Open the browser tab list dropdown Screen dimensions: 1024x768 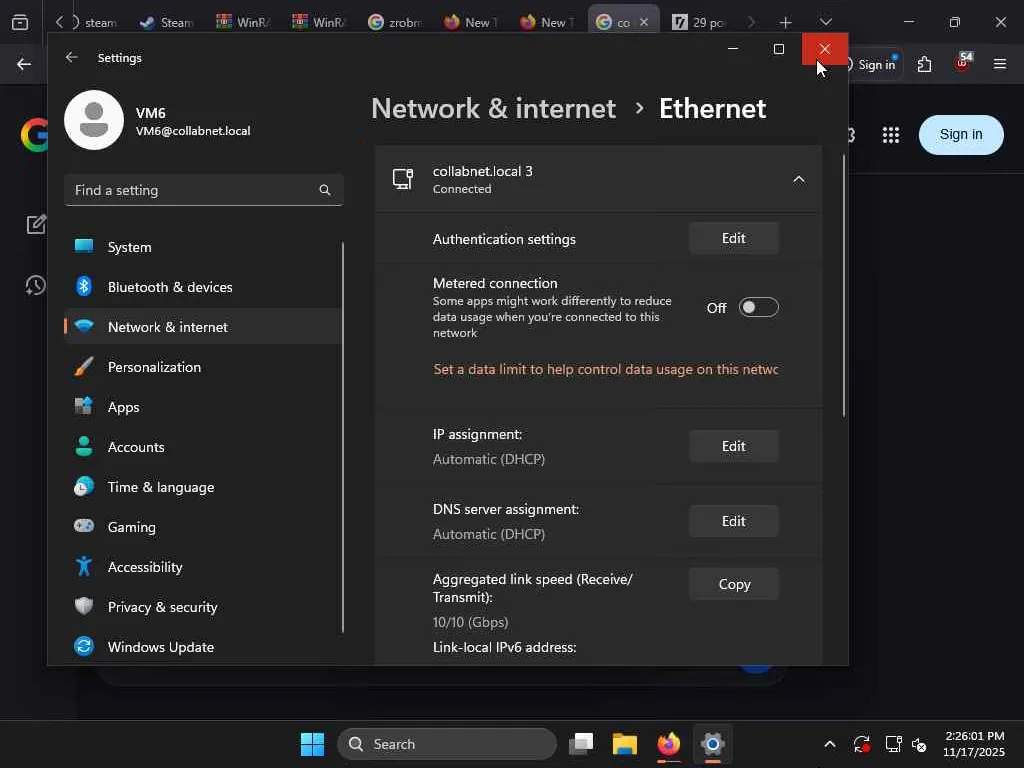tap(825, 22)
